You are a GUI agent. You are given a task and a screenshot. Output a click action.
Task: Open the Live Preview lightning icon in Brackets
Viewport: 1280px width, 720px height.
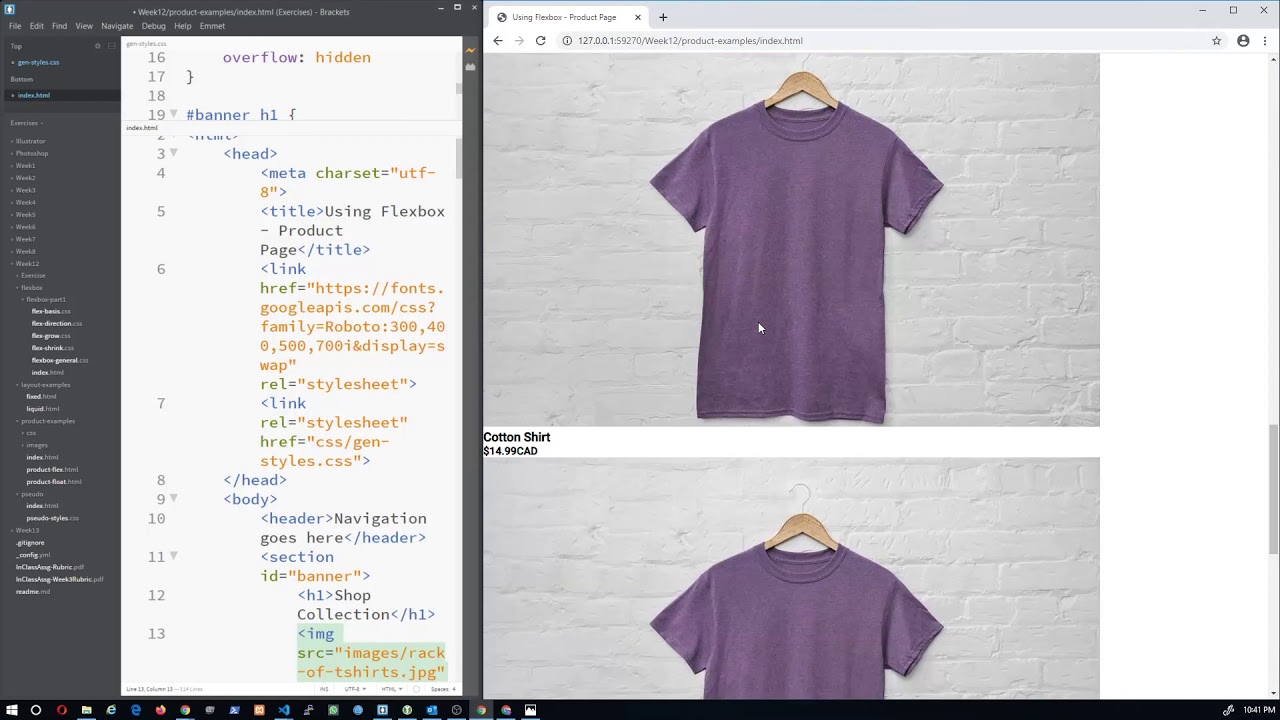click(x=470, y=50)
